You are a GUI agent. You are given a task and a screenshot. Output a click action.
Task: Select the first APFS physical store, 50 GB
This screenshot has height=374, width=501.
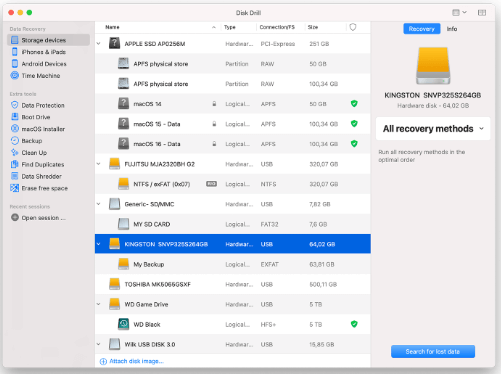(x=233, y=64)
